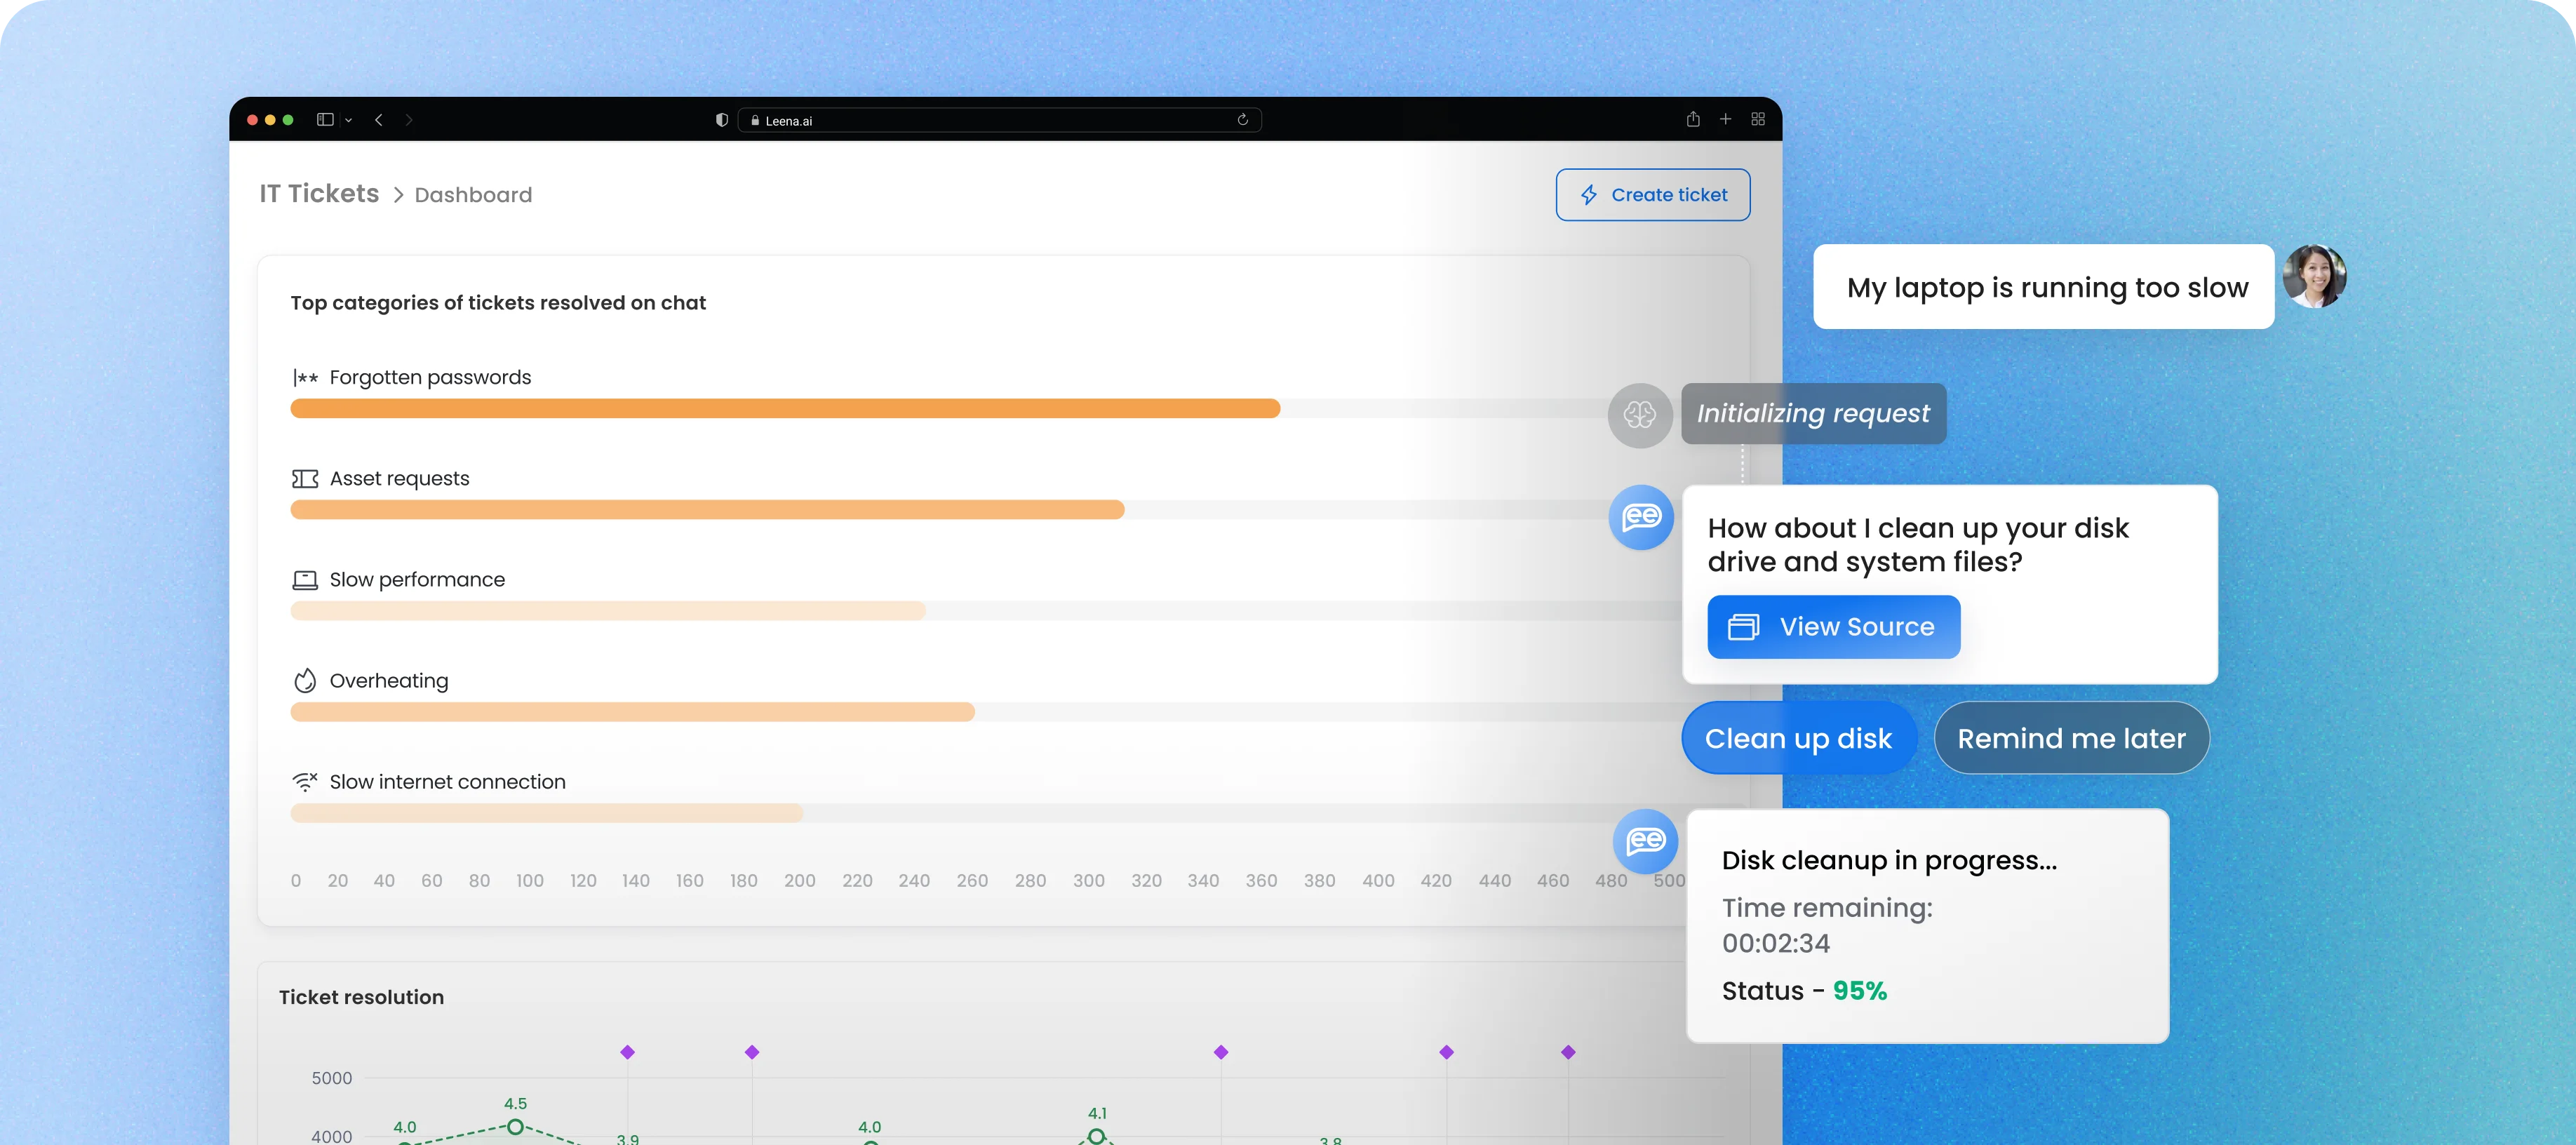Click the Forgotten passwords label
This screenshot has width=2576, height=1145.
(x=430, y=378)
